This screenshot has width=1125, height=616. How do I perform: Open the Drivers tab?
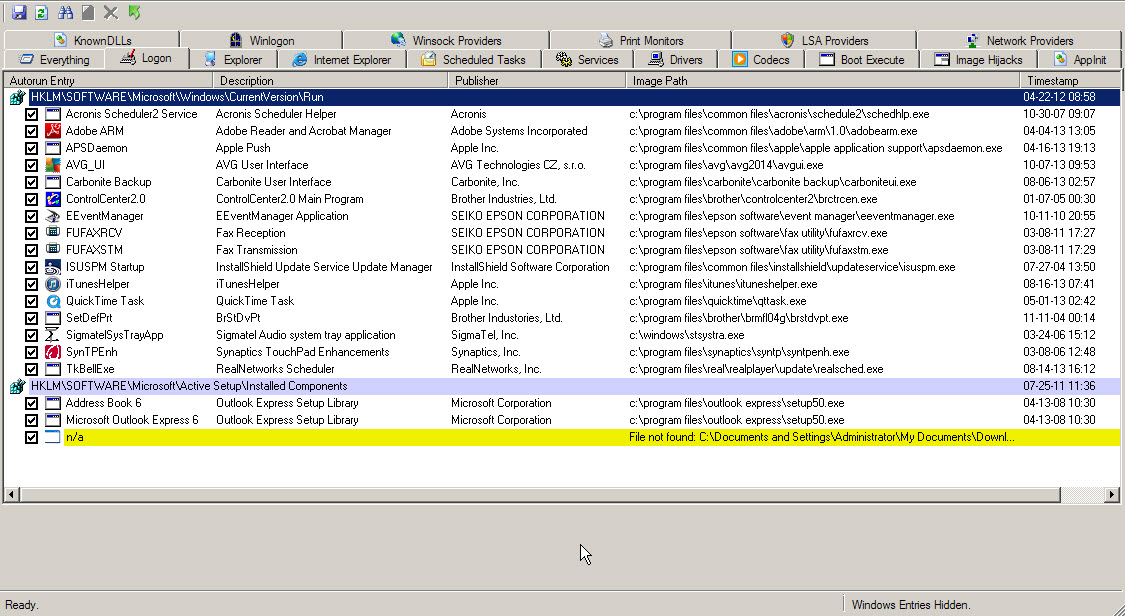pos(674,60)
